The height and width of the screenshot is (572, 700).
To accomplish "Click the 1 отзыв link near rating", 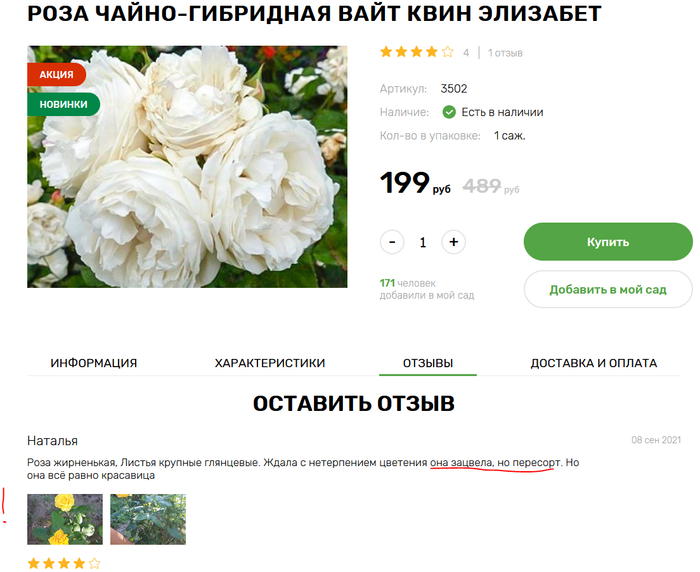I will click(505, 53).
